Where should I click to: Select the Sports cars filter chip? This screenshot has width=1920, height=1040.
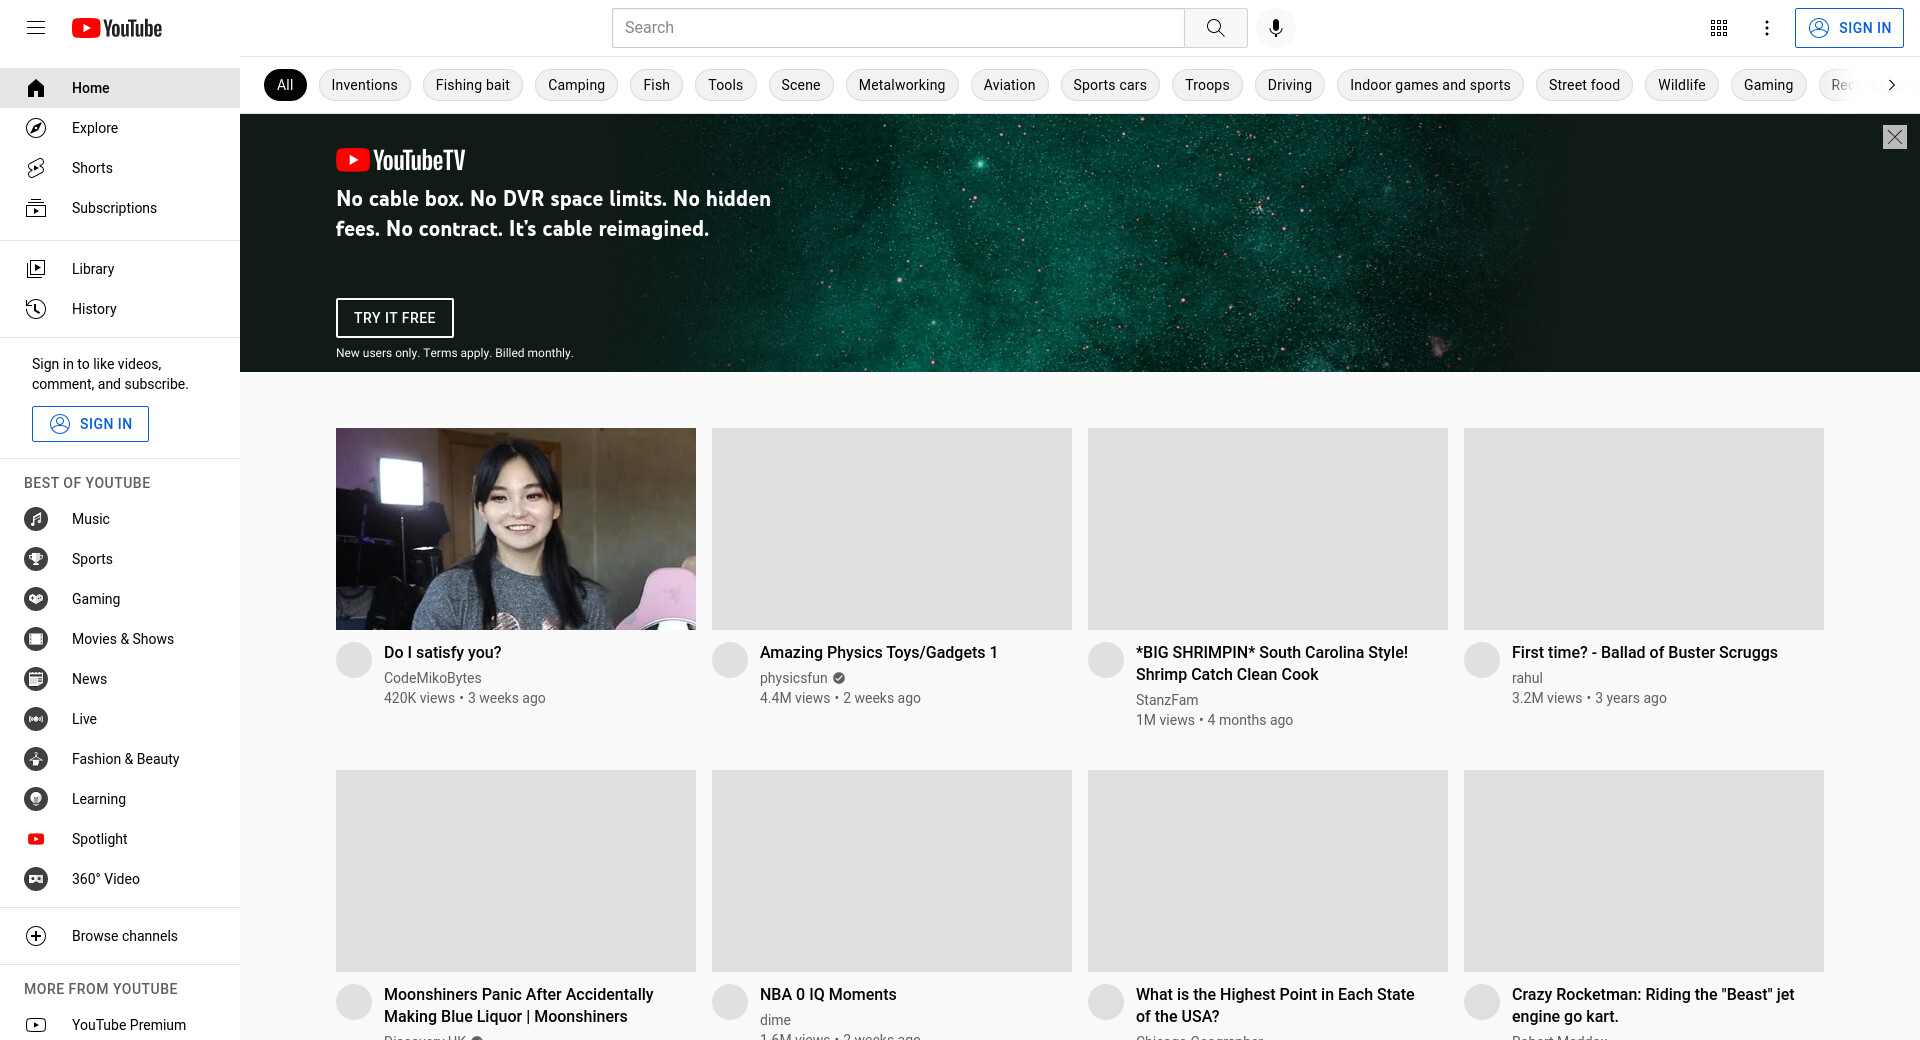pyautogui.click(x=1110, y=85)
